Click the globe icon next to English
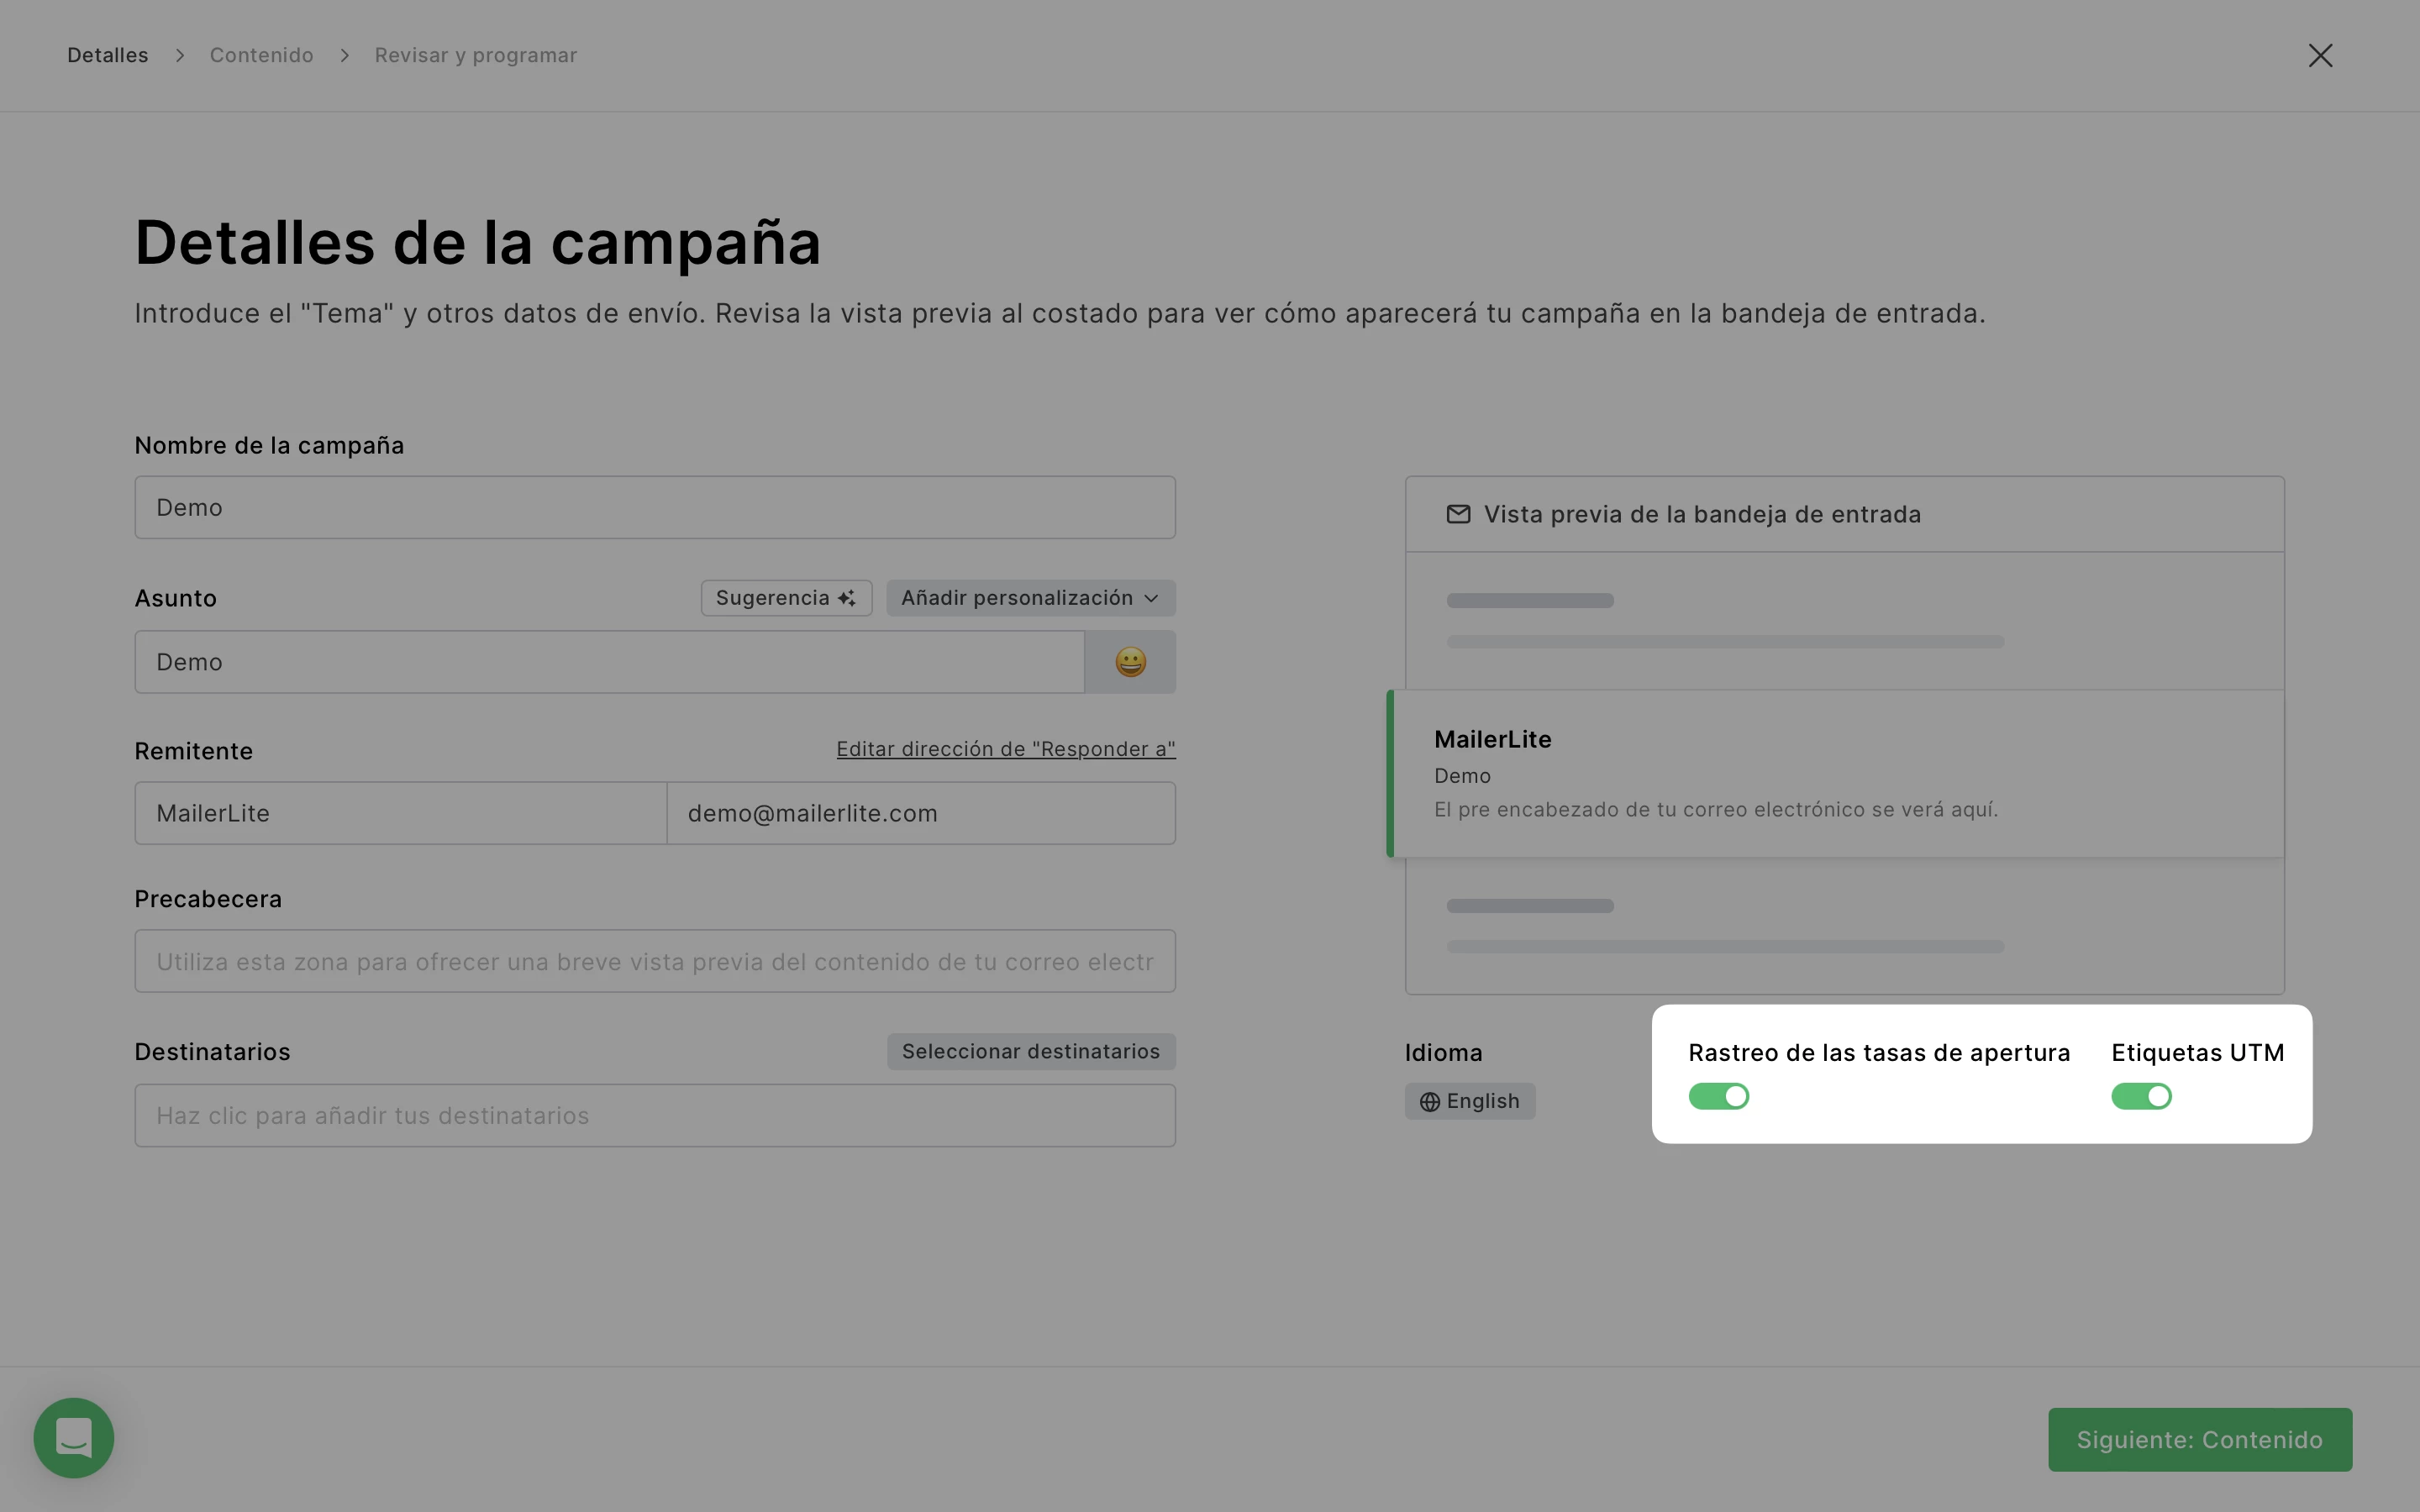2420x1512 pixels. 1430,1102
